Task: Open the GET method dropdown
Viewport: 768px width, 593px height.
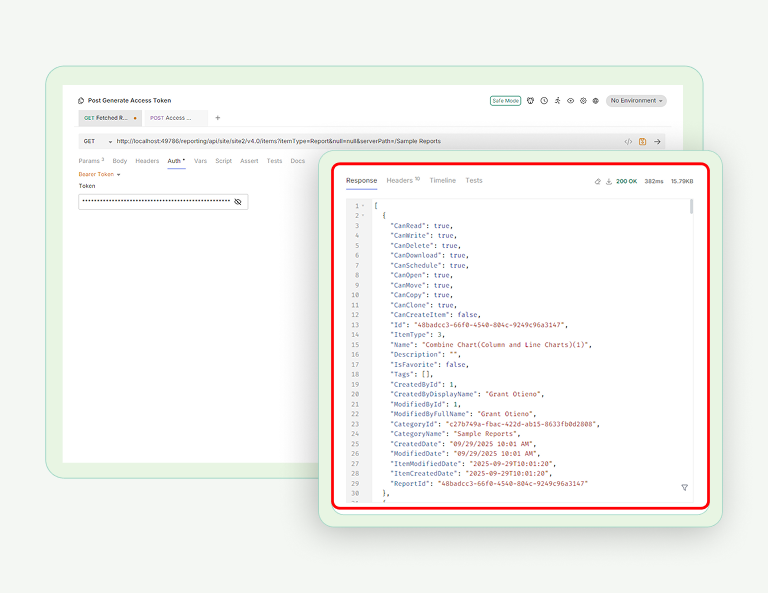Action: [97, 142]
